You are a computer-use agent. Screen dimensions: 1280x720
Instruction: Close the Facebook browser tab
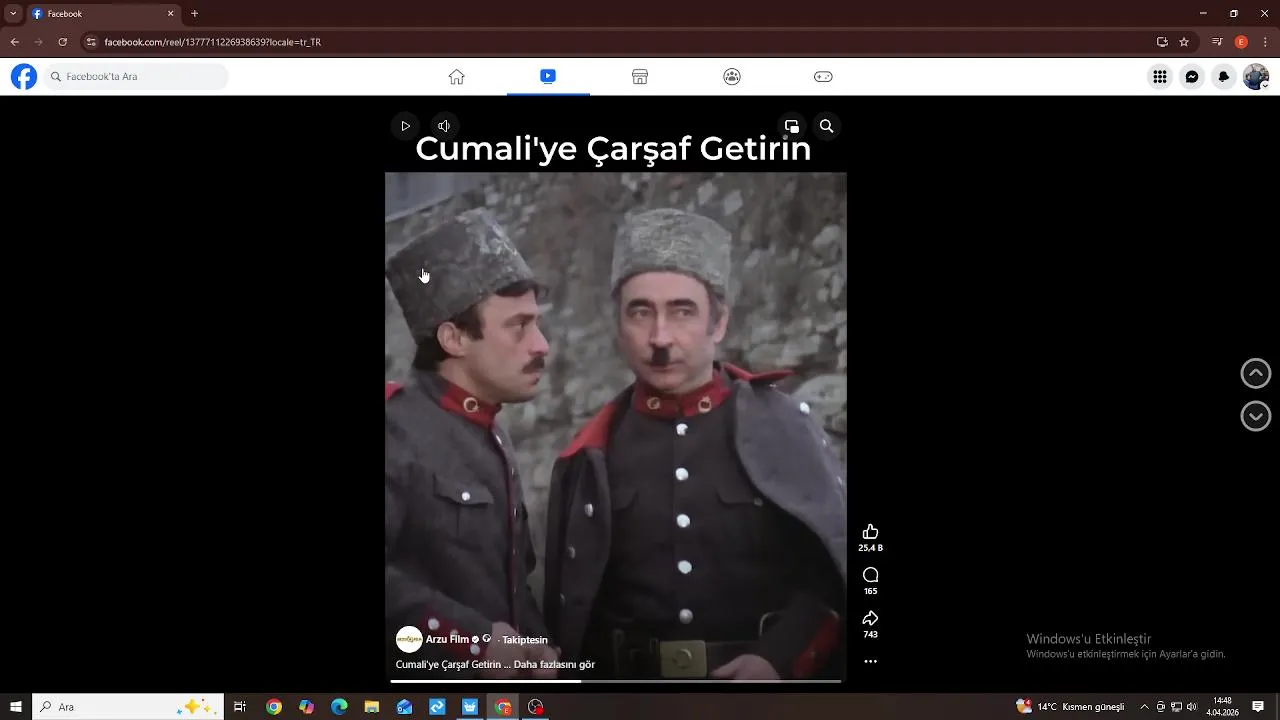coord(170,14)
